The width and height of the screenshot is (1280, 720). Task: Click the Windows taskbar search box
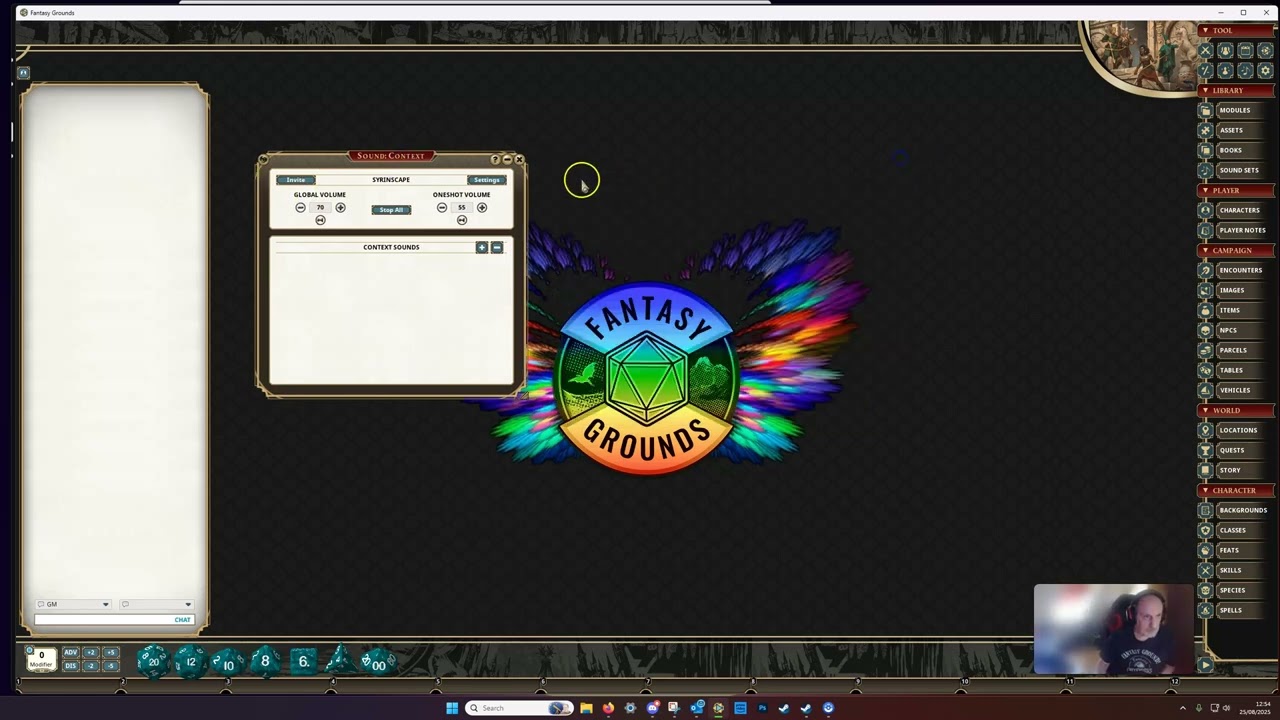519,708
